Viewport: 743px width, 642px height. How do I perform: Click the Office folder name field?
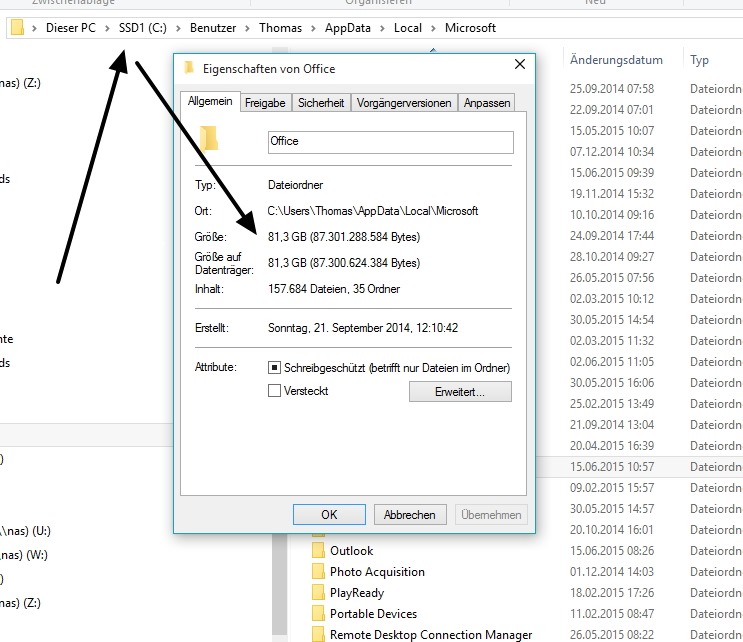389,141
